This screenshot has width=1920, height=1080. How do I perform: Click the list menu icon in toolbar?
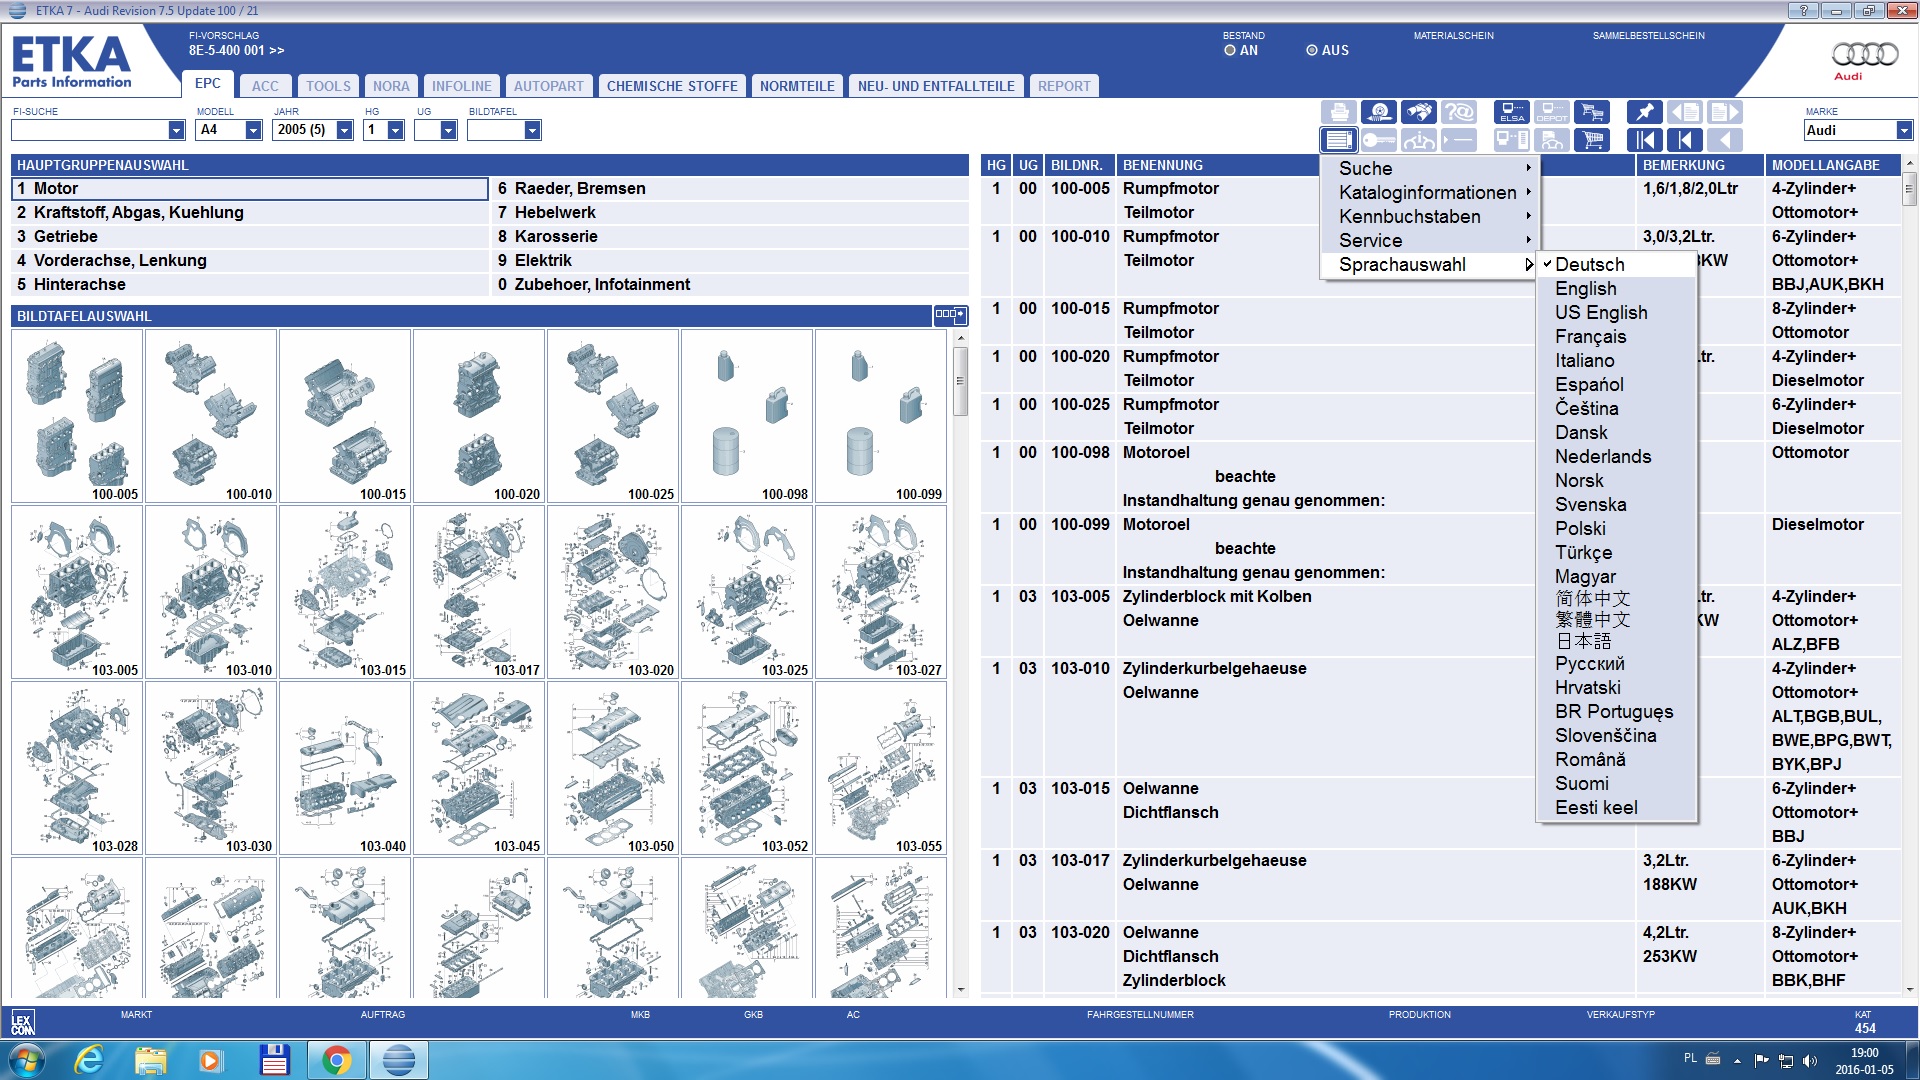click(x=1339, y=140)
